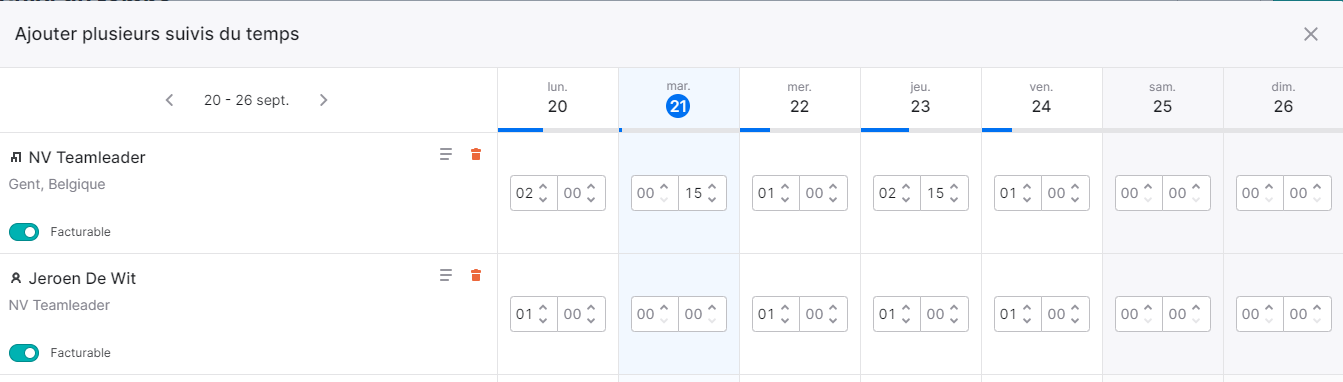Click the 20 - 26 sept. date range
The width and height of the screenshot is (1343, 382).
click(x=247, y=100)
